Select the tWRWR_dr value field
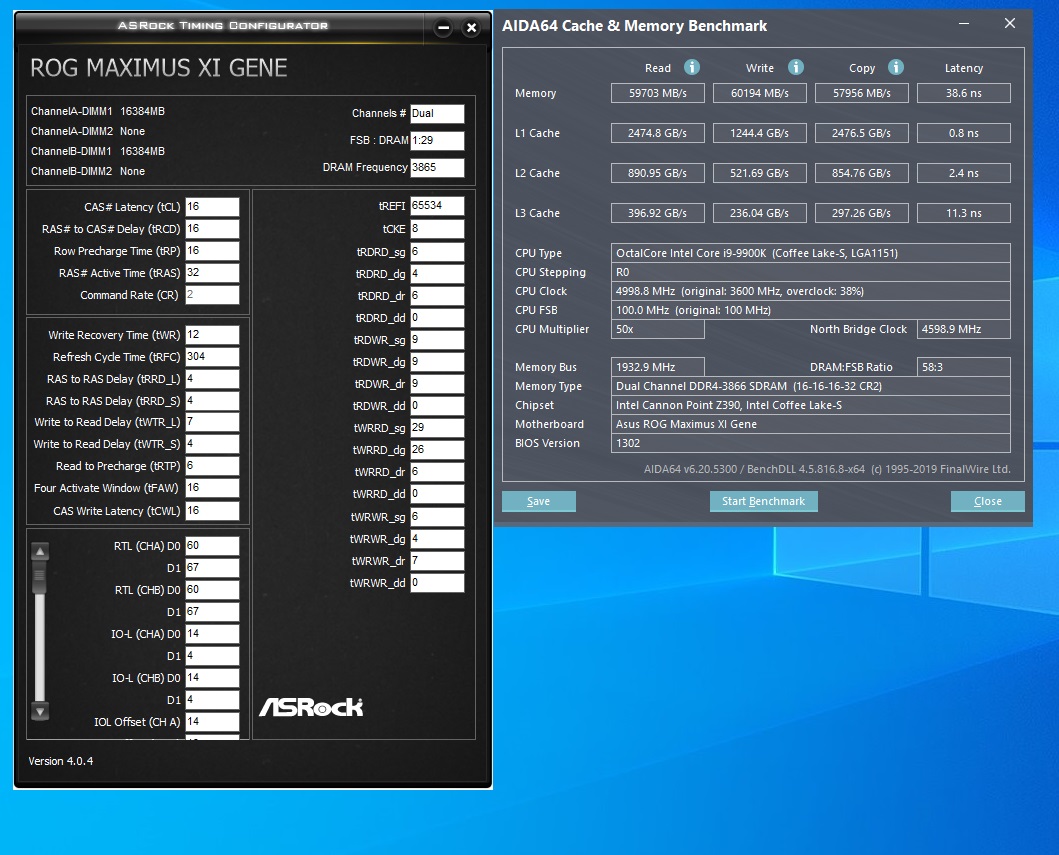1059x855 pixels. 437,561
